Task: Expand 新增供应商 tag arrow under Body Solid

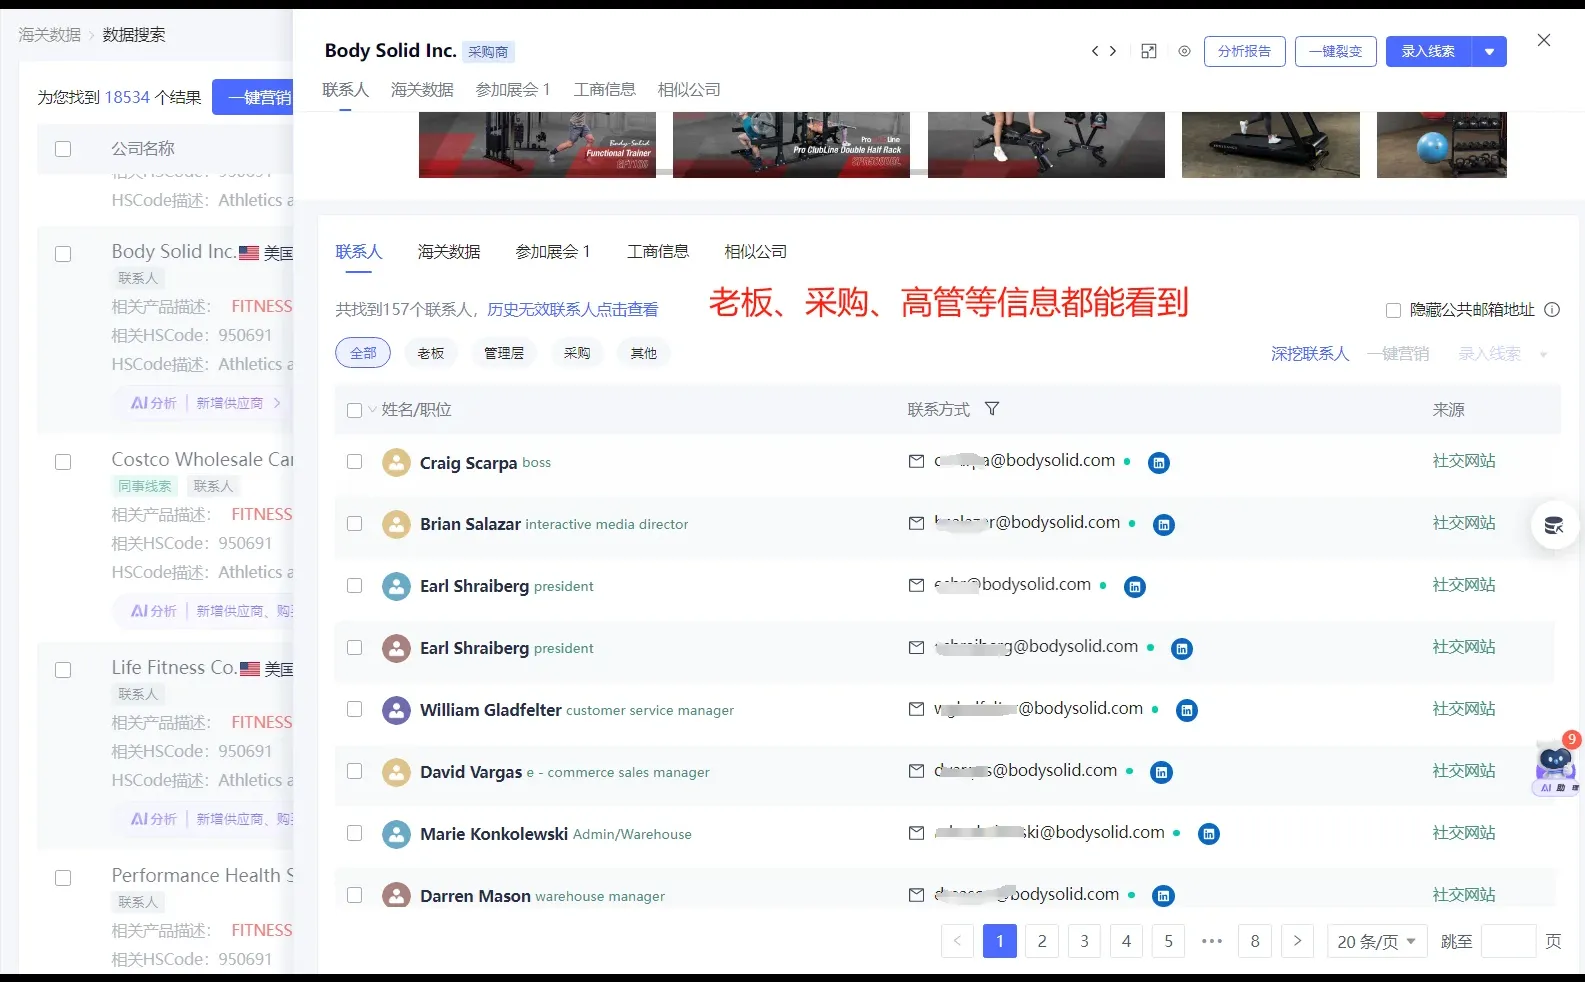Action: (277, 403)
